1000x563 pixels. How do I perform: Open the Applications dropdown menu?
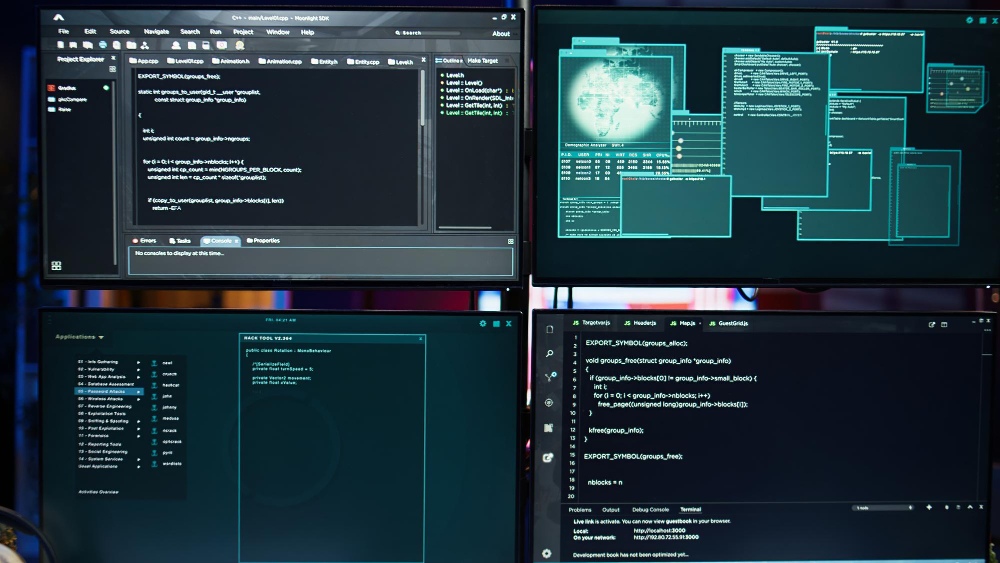[x=80, y=337]
